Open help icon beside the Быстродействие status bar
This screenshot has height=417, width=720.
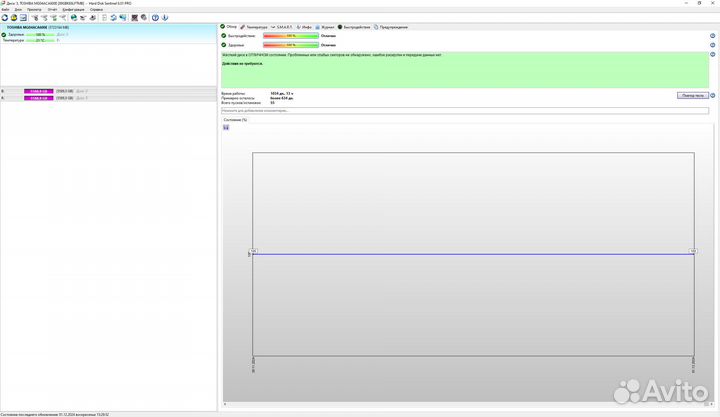(x=712, y=35)
